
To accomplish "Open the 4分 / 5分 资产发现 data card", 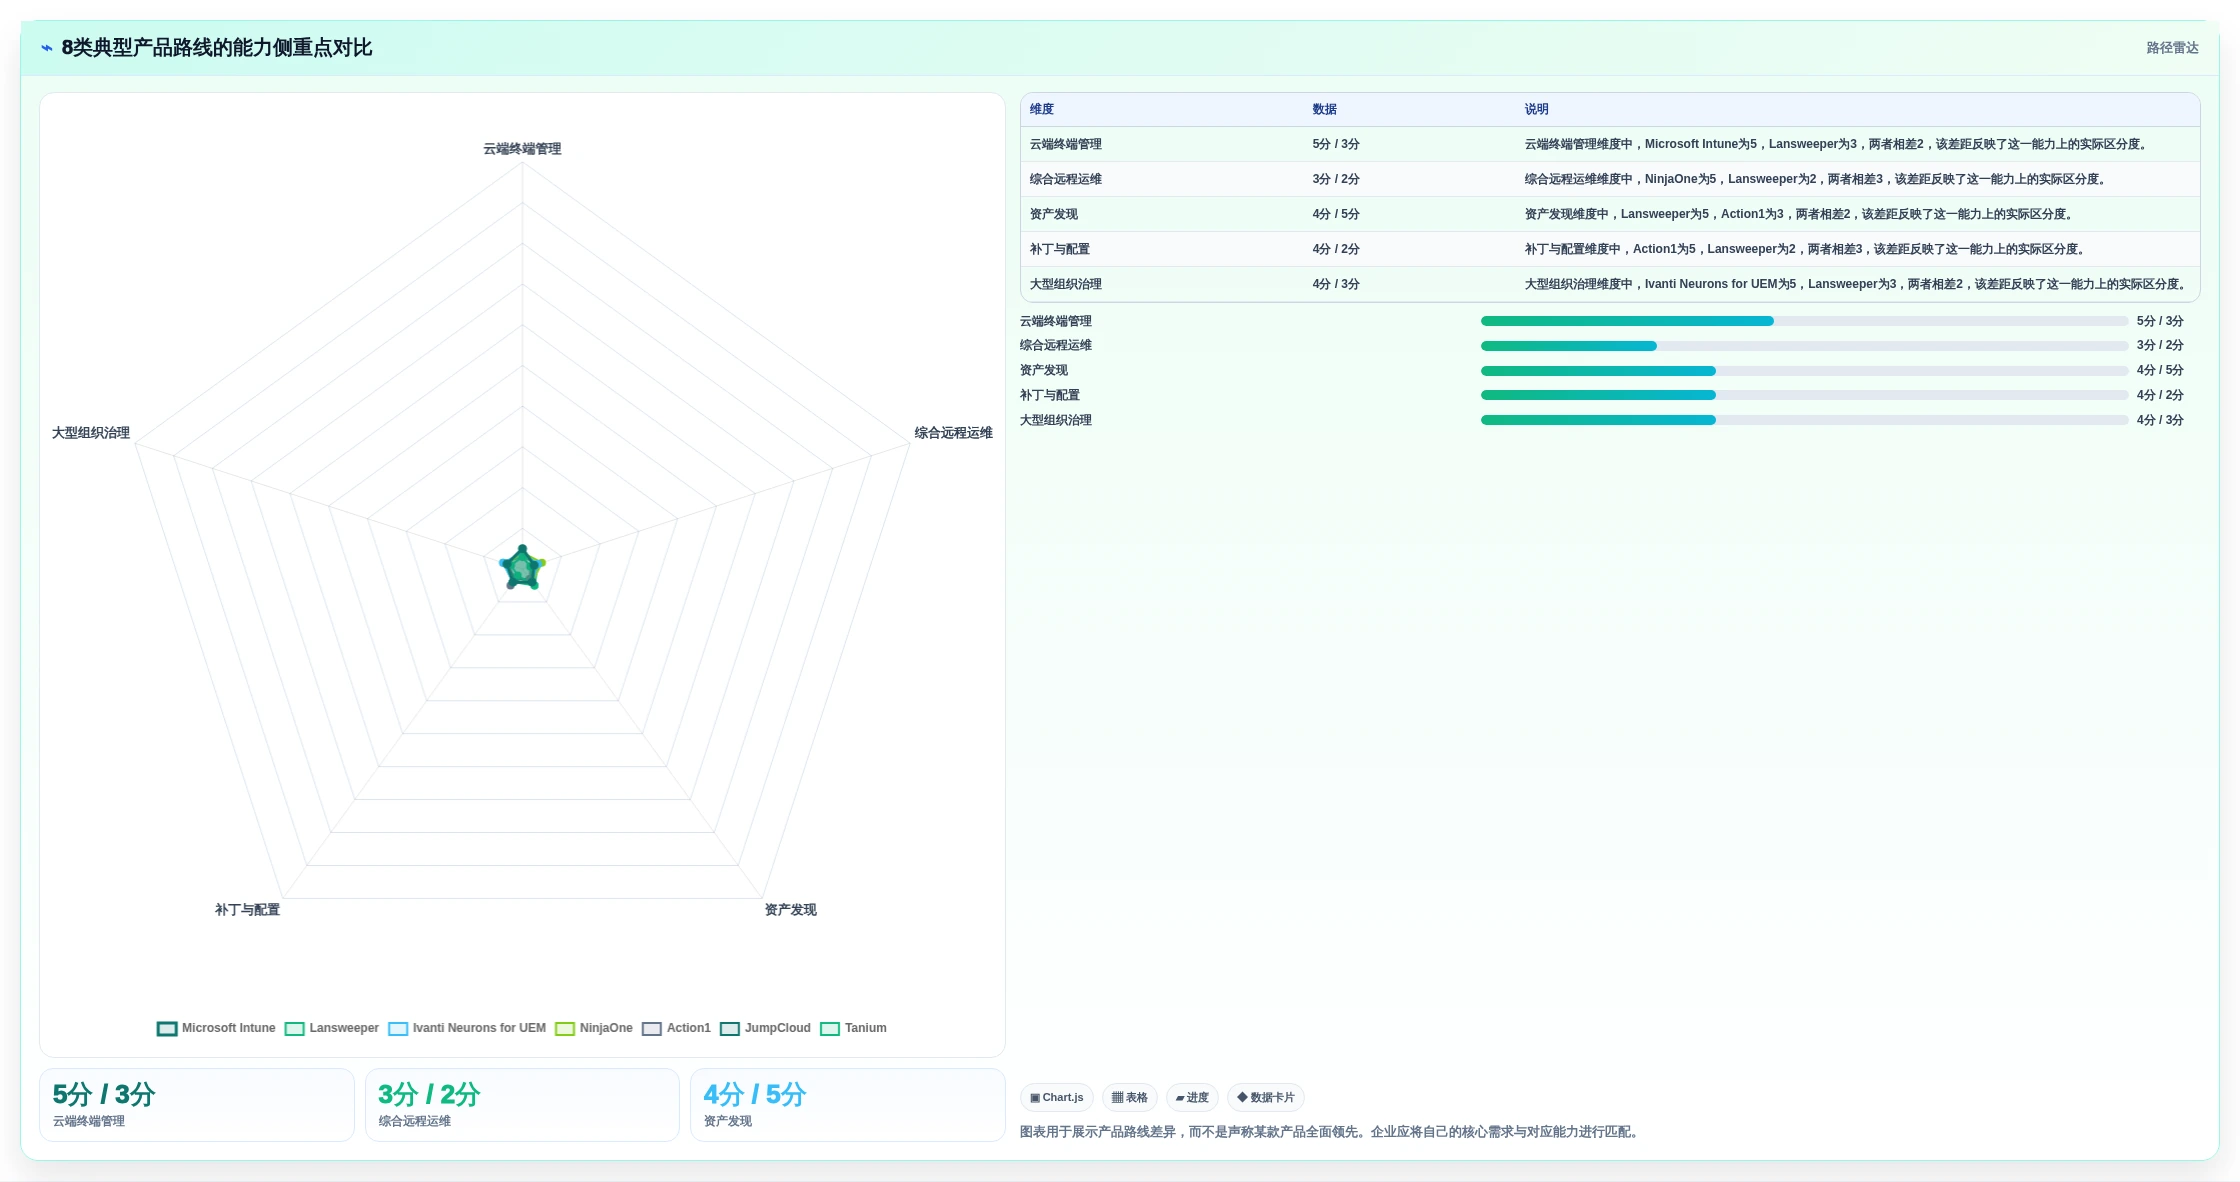I will click(x=848, y=1105).
